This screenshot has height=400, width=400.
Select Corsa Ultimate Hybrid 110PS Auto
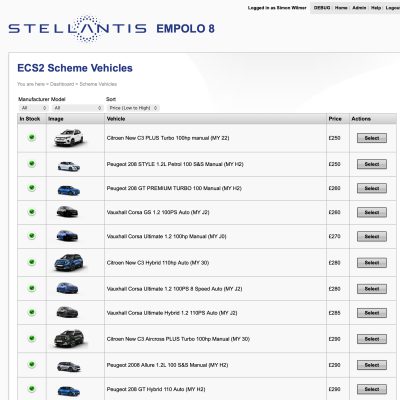pyautogui.click(x=372, y=313)
